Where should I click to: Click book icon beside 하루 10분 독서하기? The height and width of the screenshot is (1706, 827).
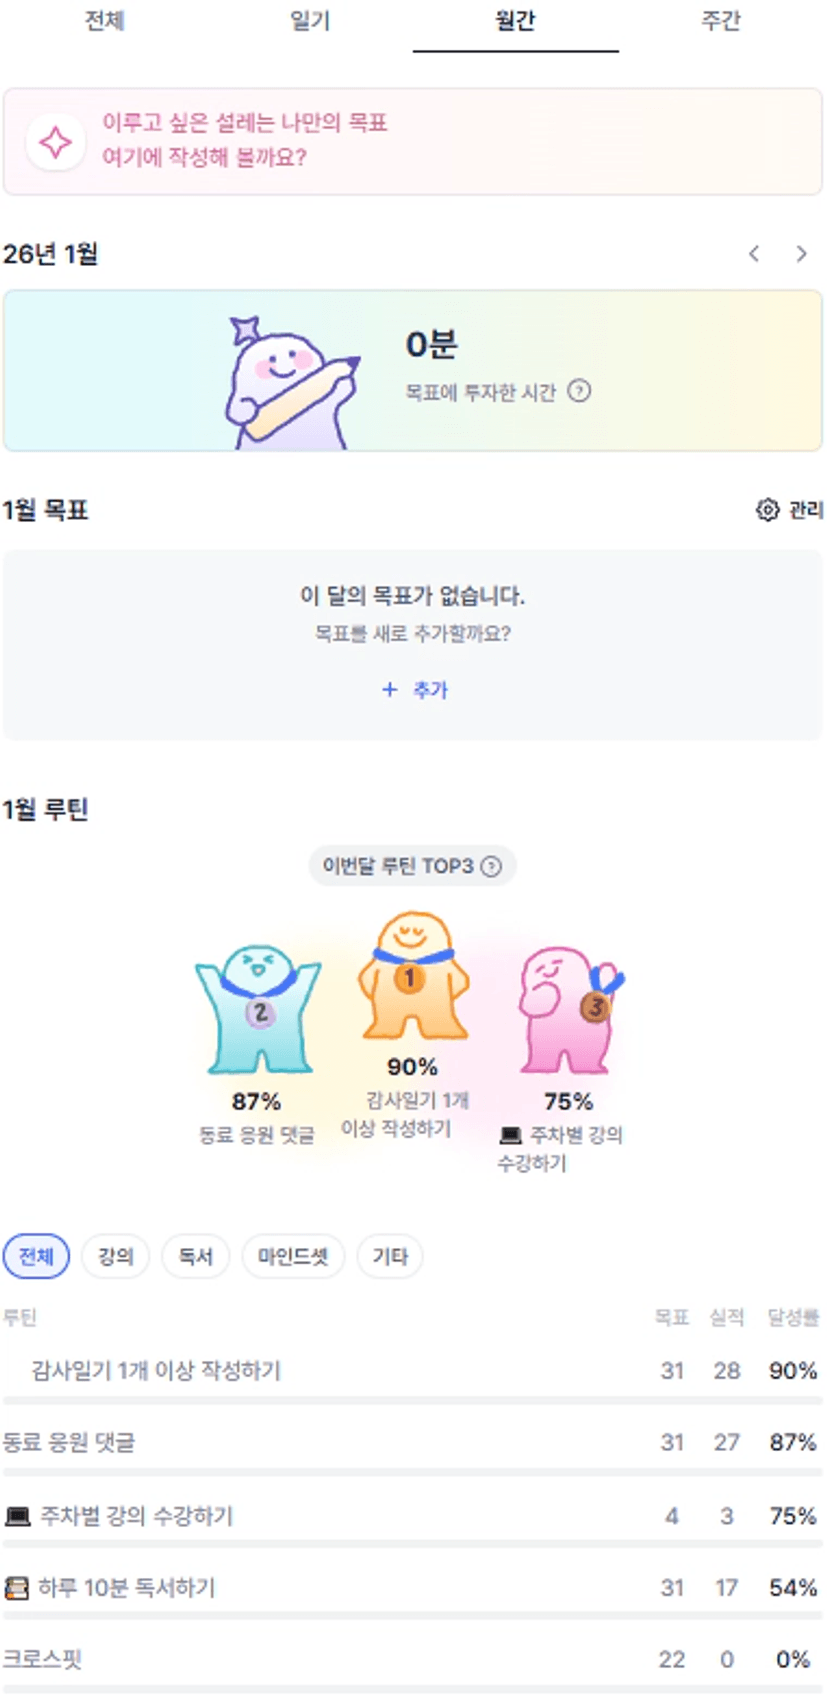pyautogui.click(x=16, y=1588)
